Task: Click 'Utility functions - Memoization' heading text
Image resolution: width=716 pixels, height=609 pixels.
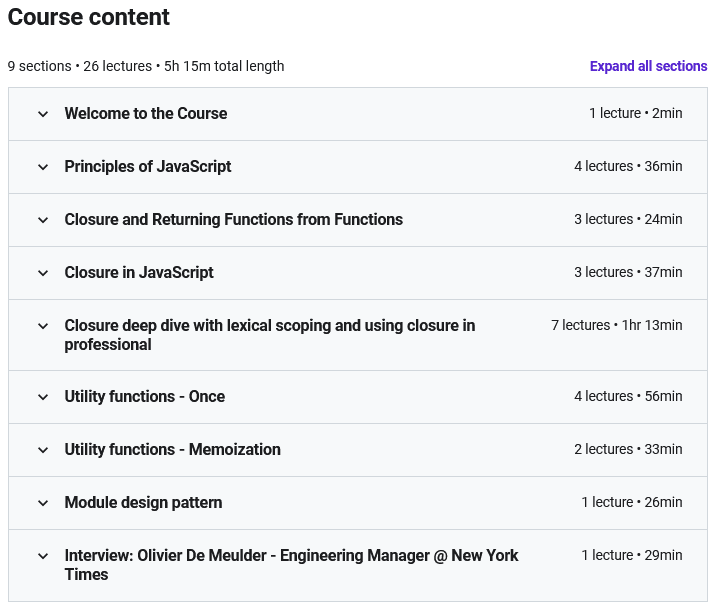Action: [x=173, y=450]
